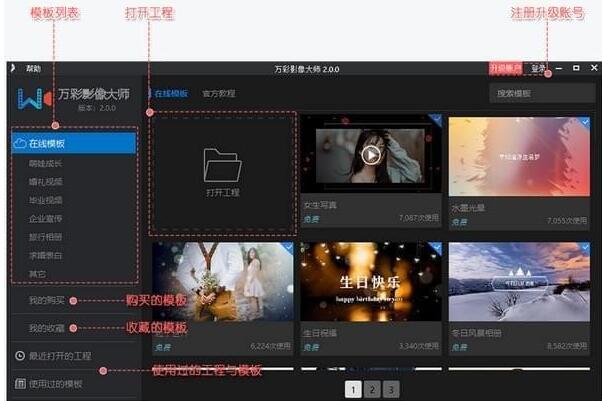Open 使用过的模板 used templates list

pyautogui.click(x=56, y=384)
